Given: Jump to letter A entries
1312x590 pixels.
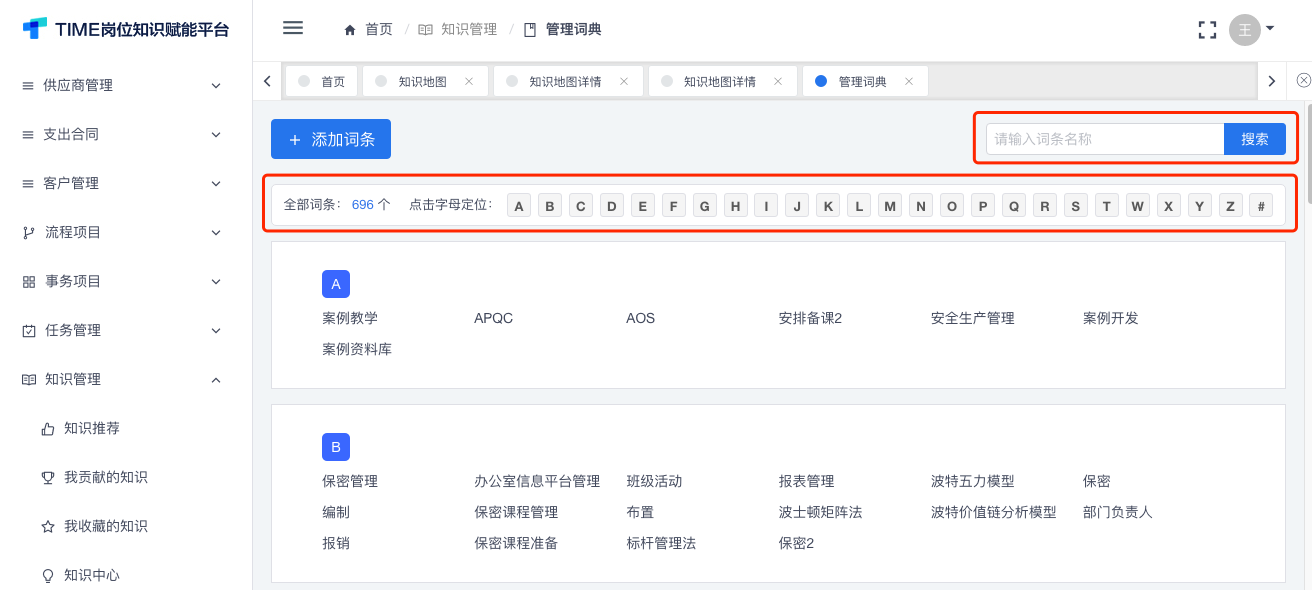Looking at the screenshot, I should pos(519,206).
